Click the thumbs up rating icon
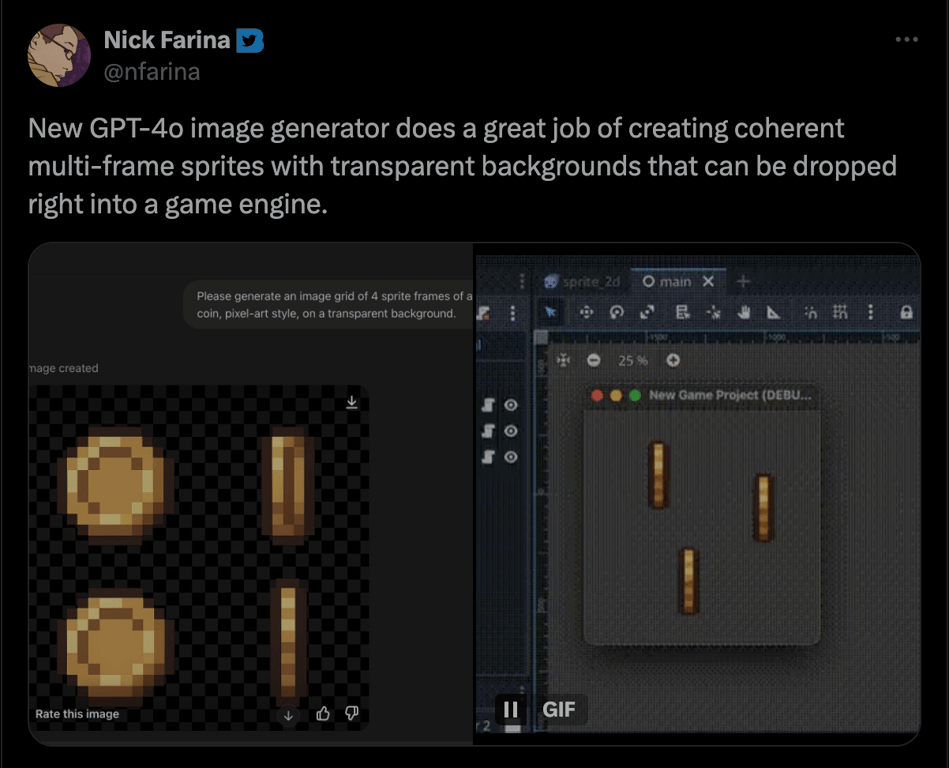949x768 pixels. [x=323, y=714]
